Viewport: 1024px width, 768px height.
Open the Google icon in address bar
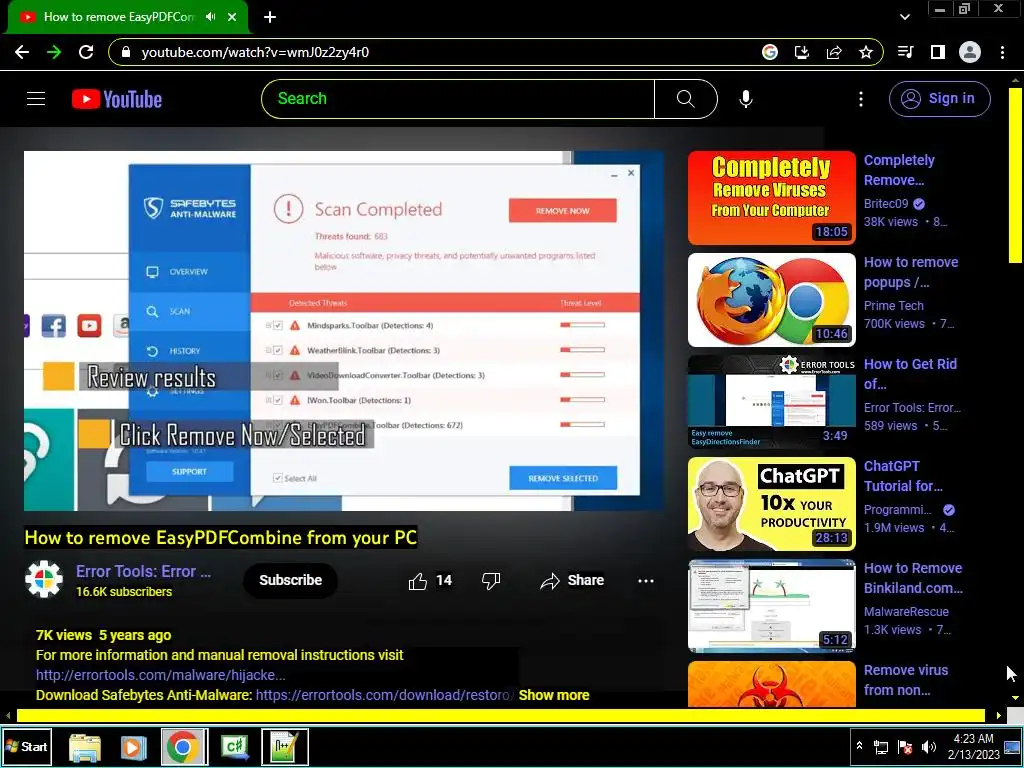(770, 52)
